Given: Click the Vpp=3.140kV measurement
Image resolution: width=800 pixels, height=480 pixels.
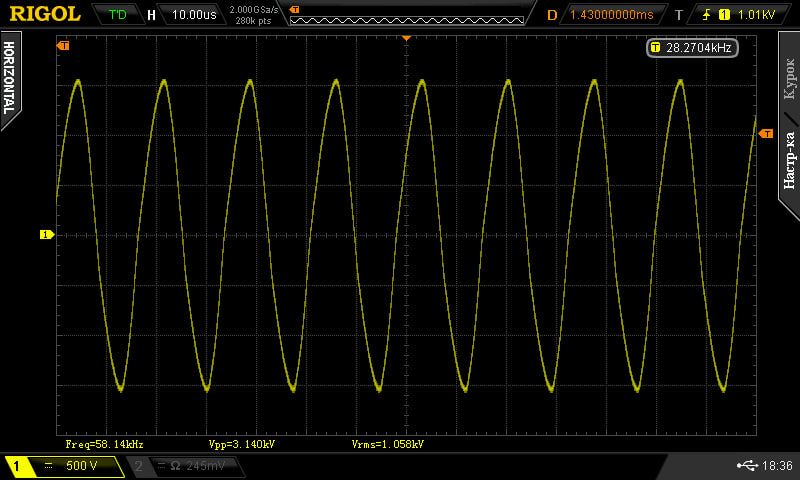Looking at the screenshot, I should (x=241, y=444).
